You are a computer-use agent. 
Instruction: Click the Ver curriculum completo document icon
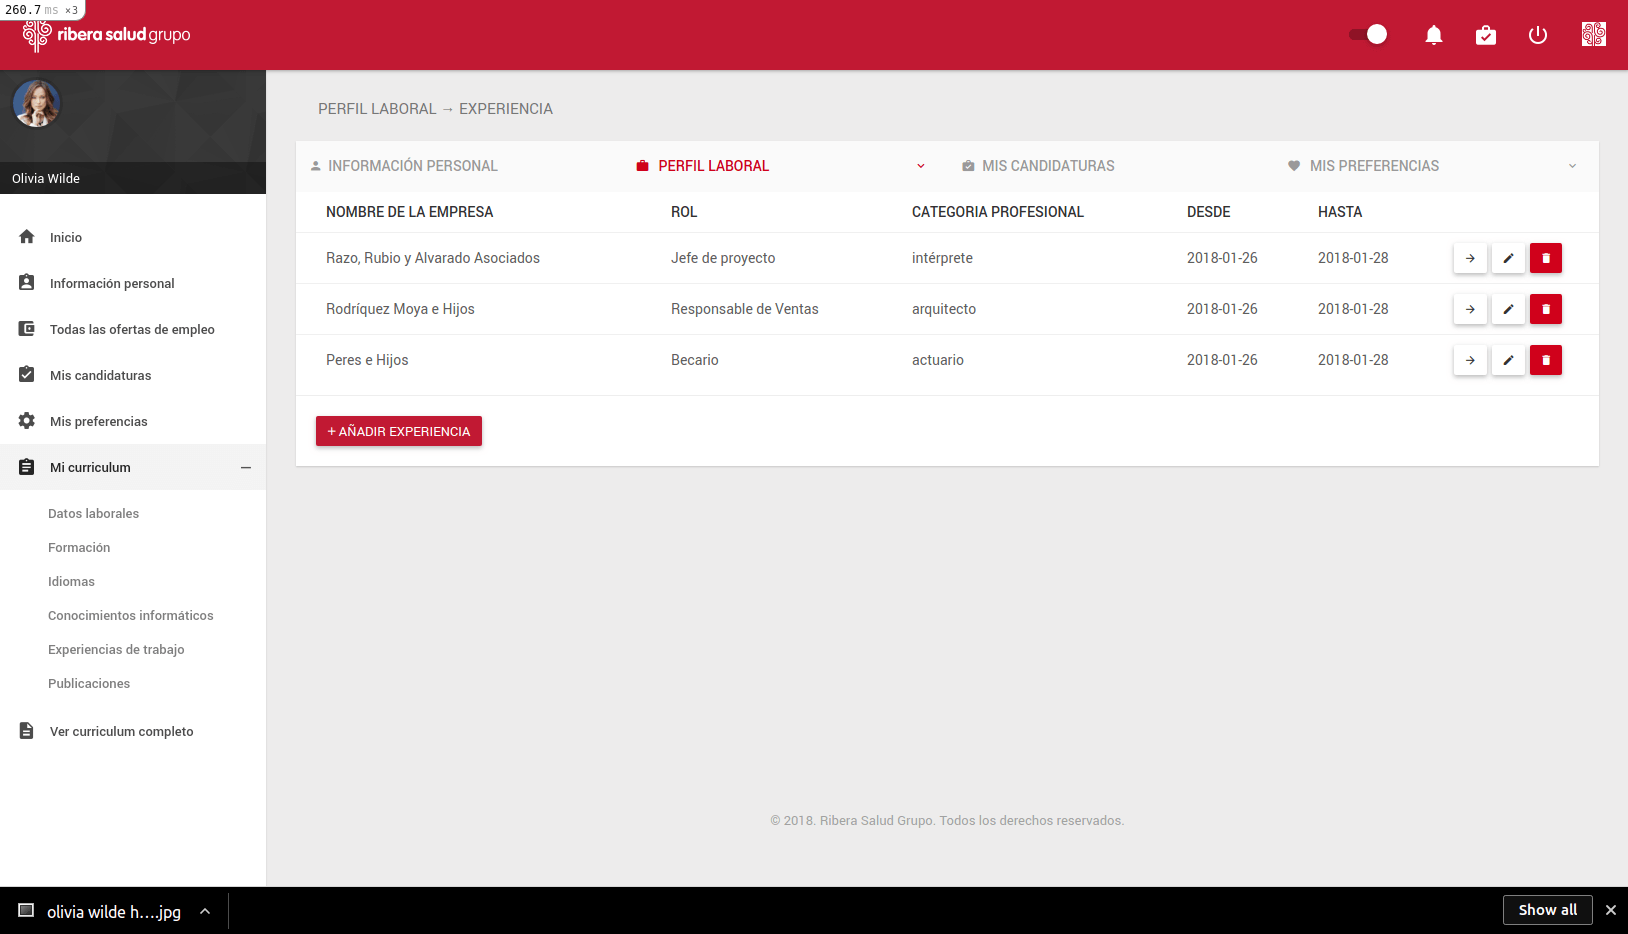pyautogui.click(x=27, y=731)
